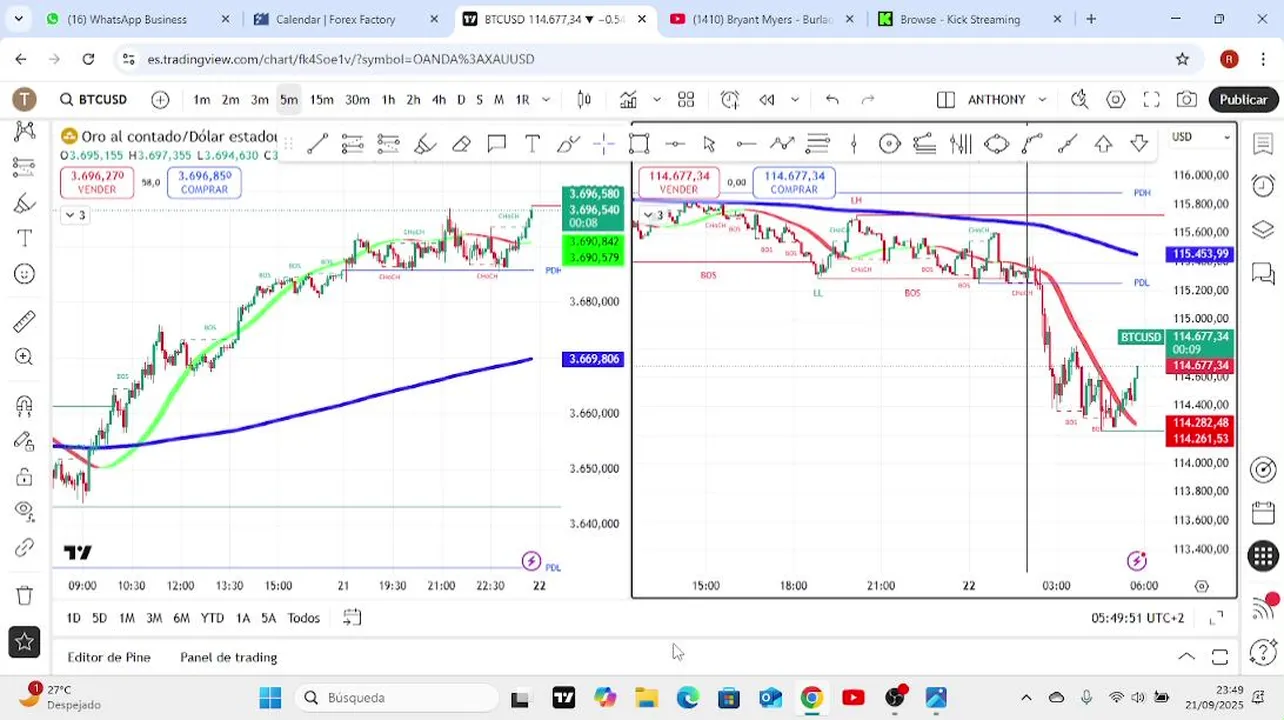Expand the ANTHONY layout dropdown
Image resolution: width=1284 pixels, height=720 pixels.
point(1042,100)
